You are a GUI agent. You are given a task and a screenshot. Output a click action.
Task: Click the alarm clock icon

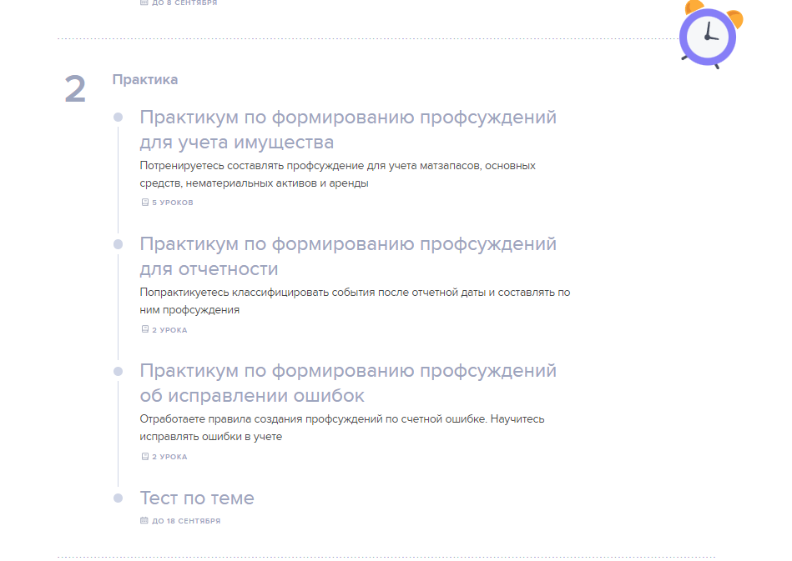click(x=708, y=35)
